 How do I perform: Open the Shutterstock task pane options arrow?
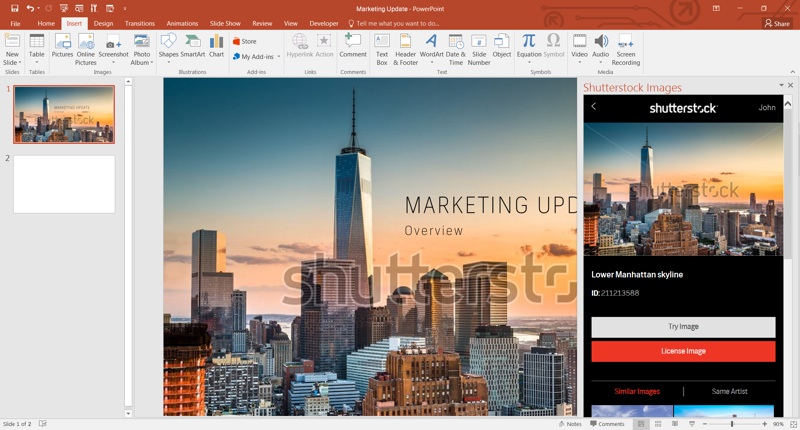(781, 86)
